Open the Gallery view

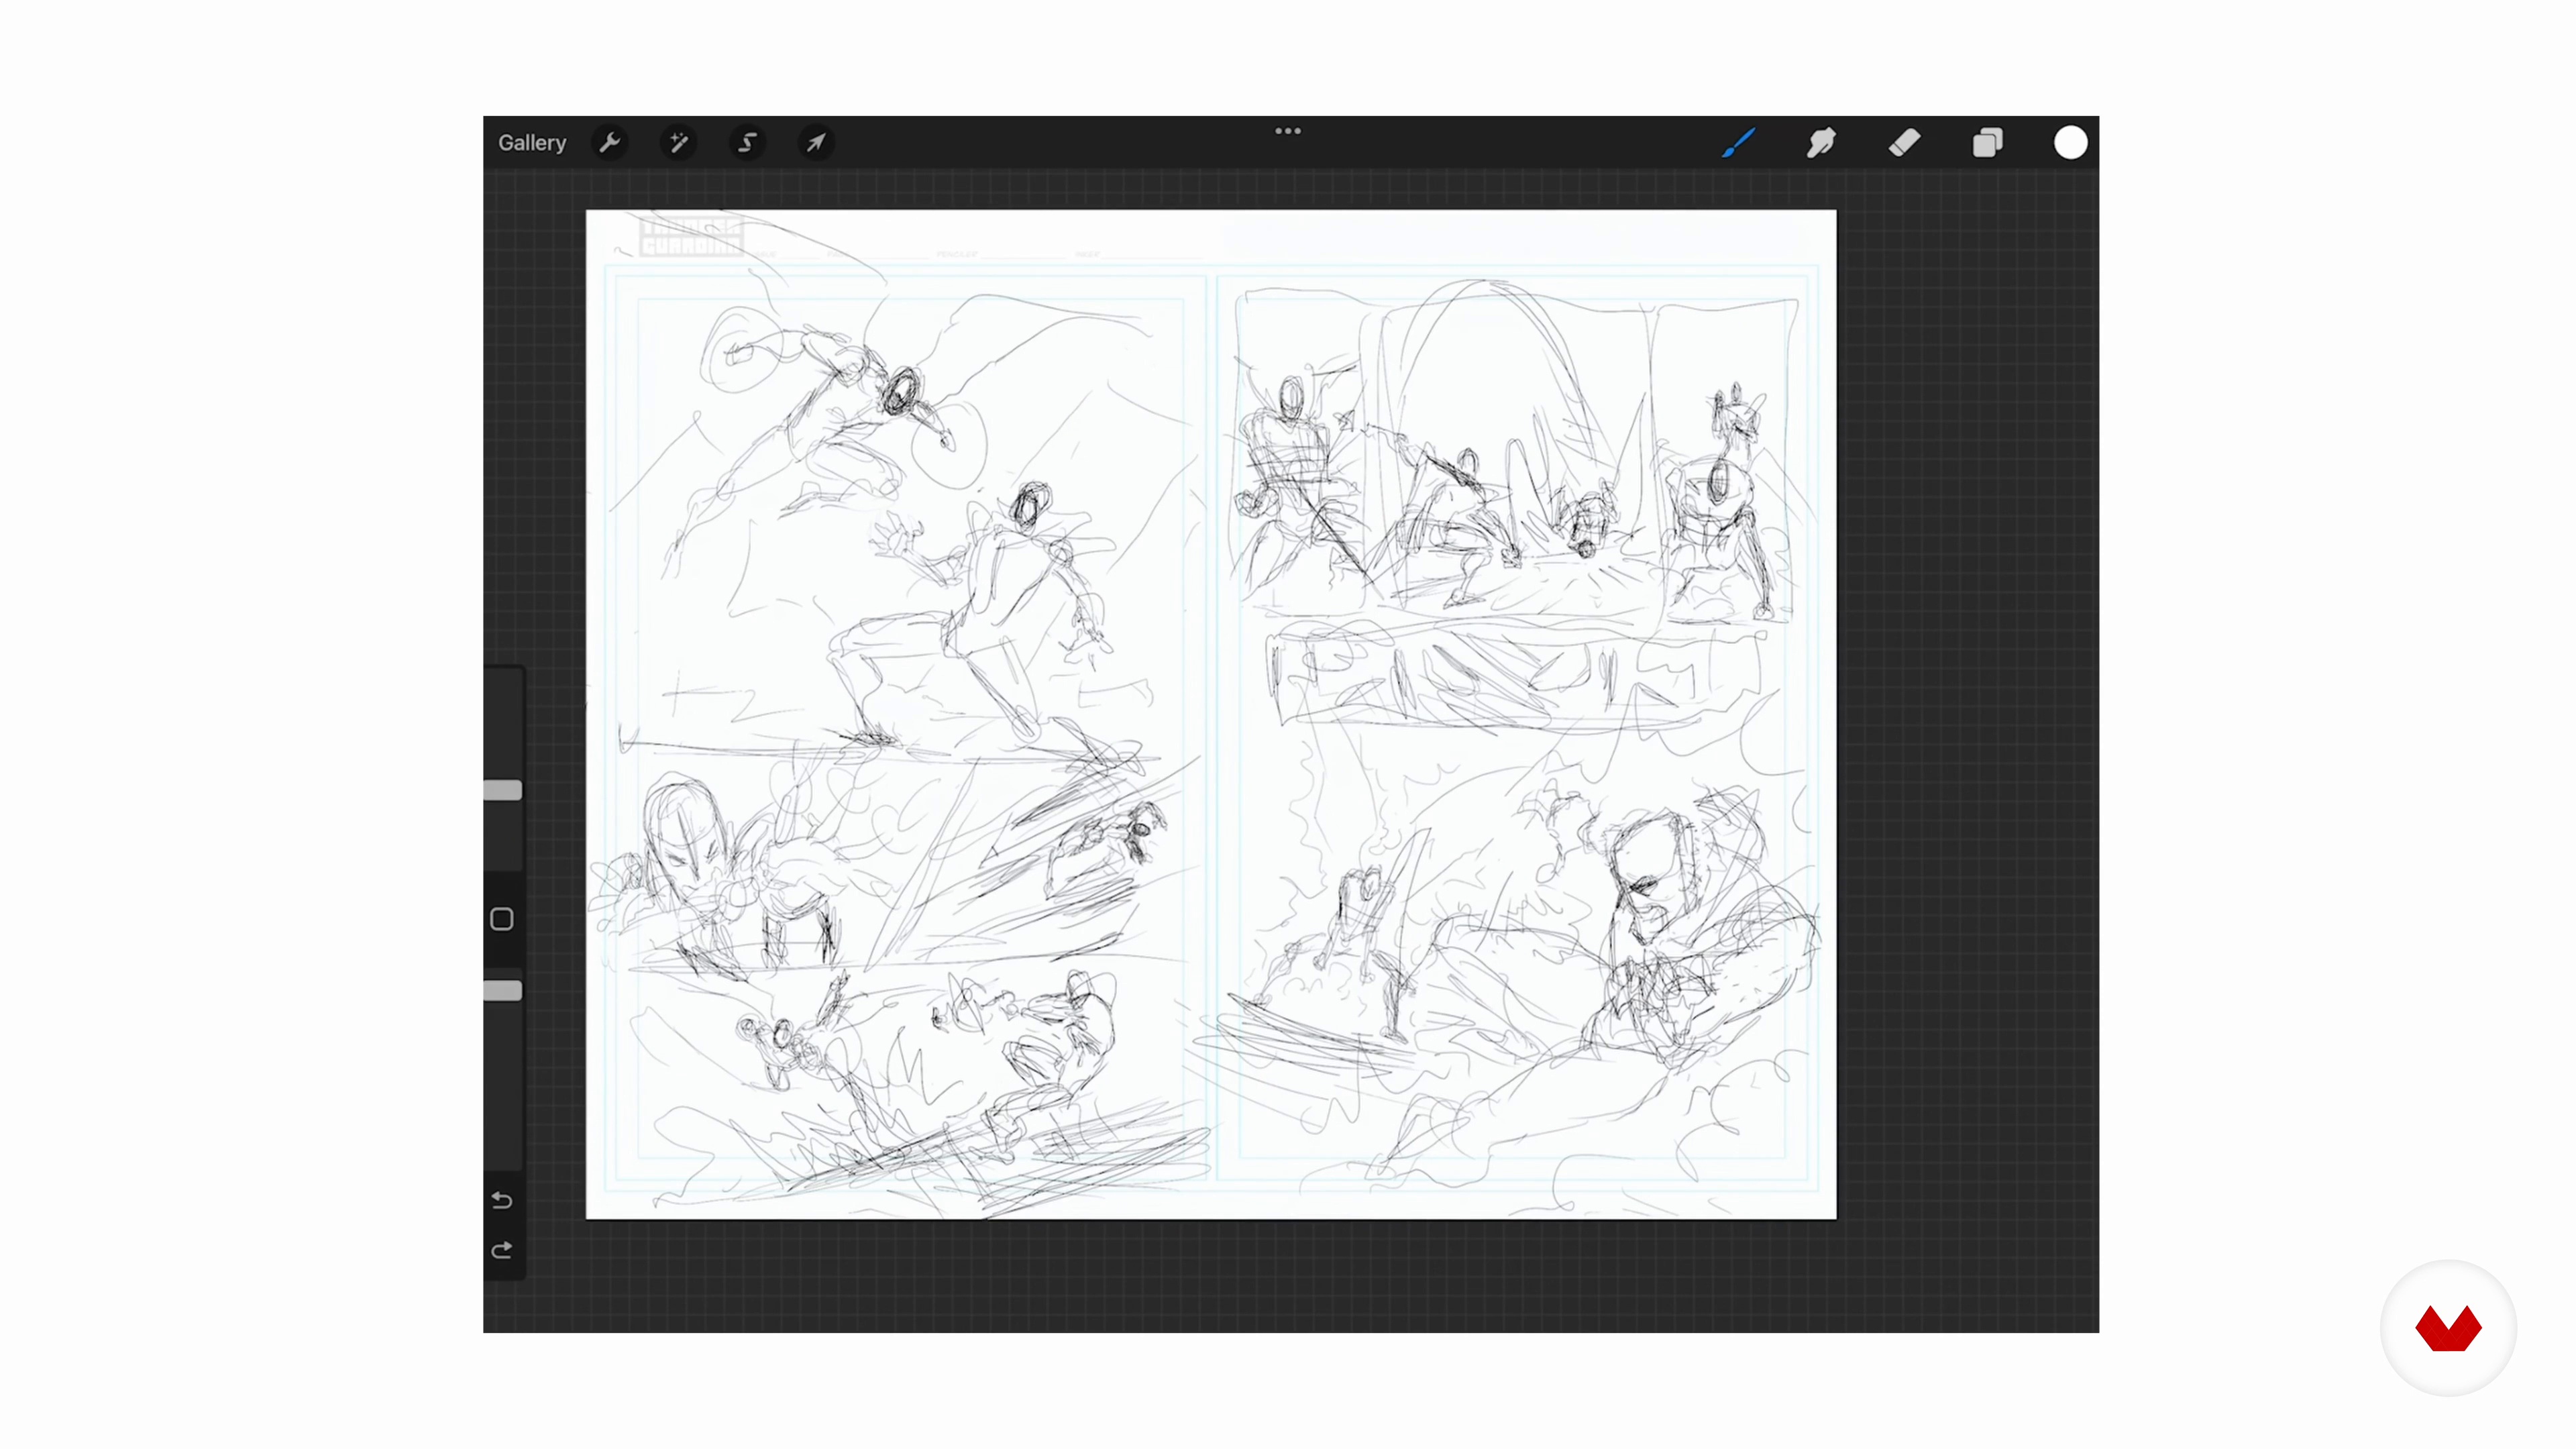[x=532, y=143]
